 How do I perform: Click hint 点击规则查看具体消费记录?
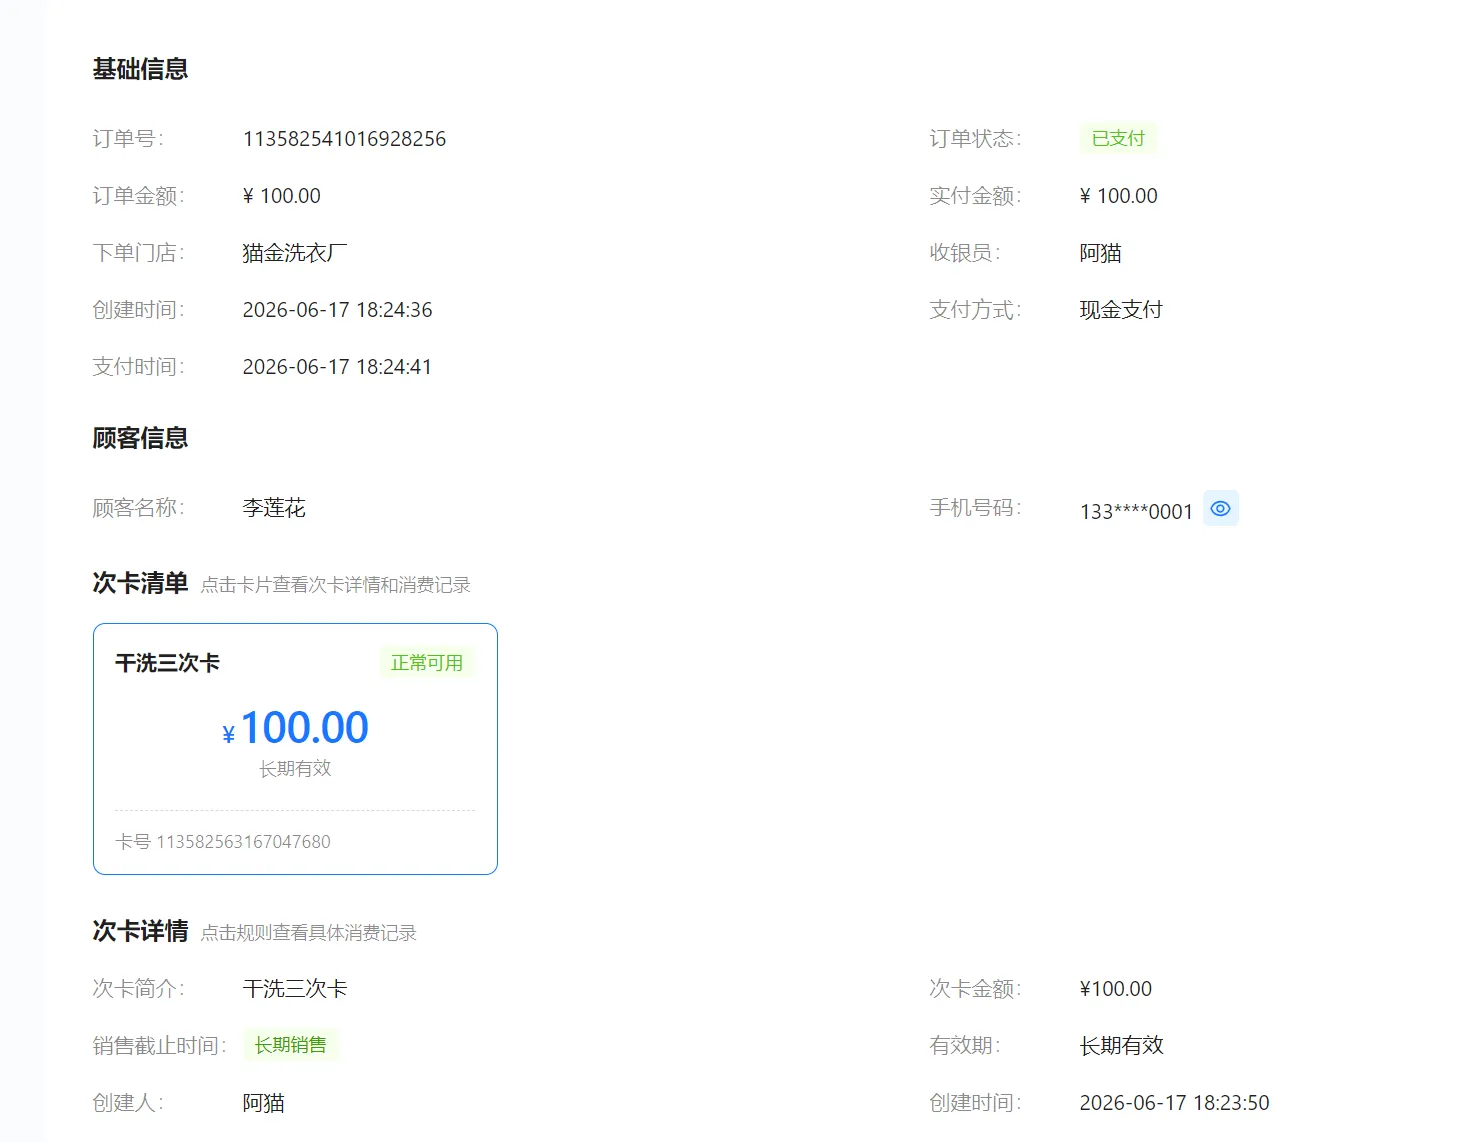pyautogui.click(x=308, y=933)
